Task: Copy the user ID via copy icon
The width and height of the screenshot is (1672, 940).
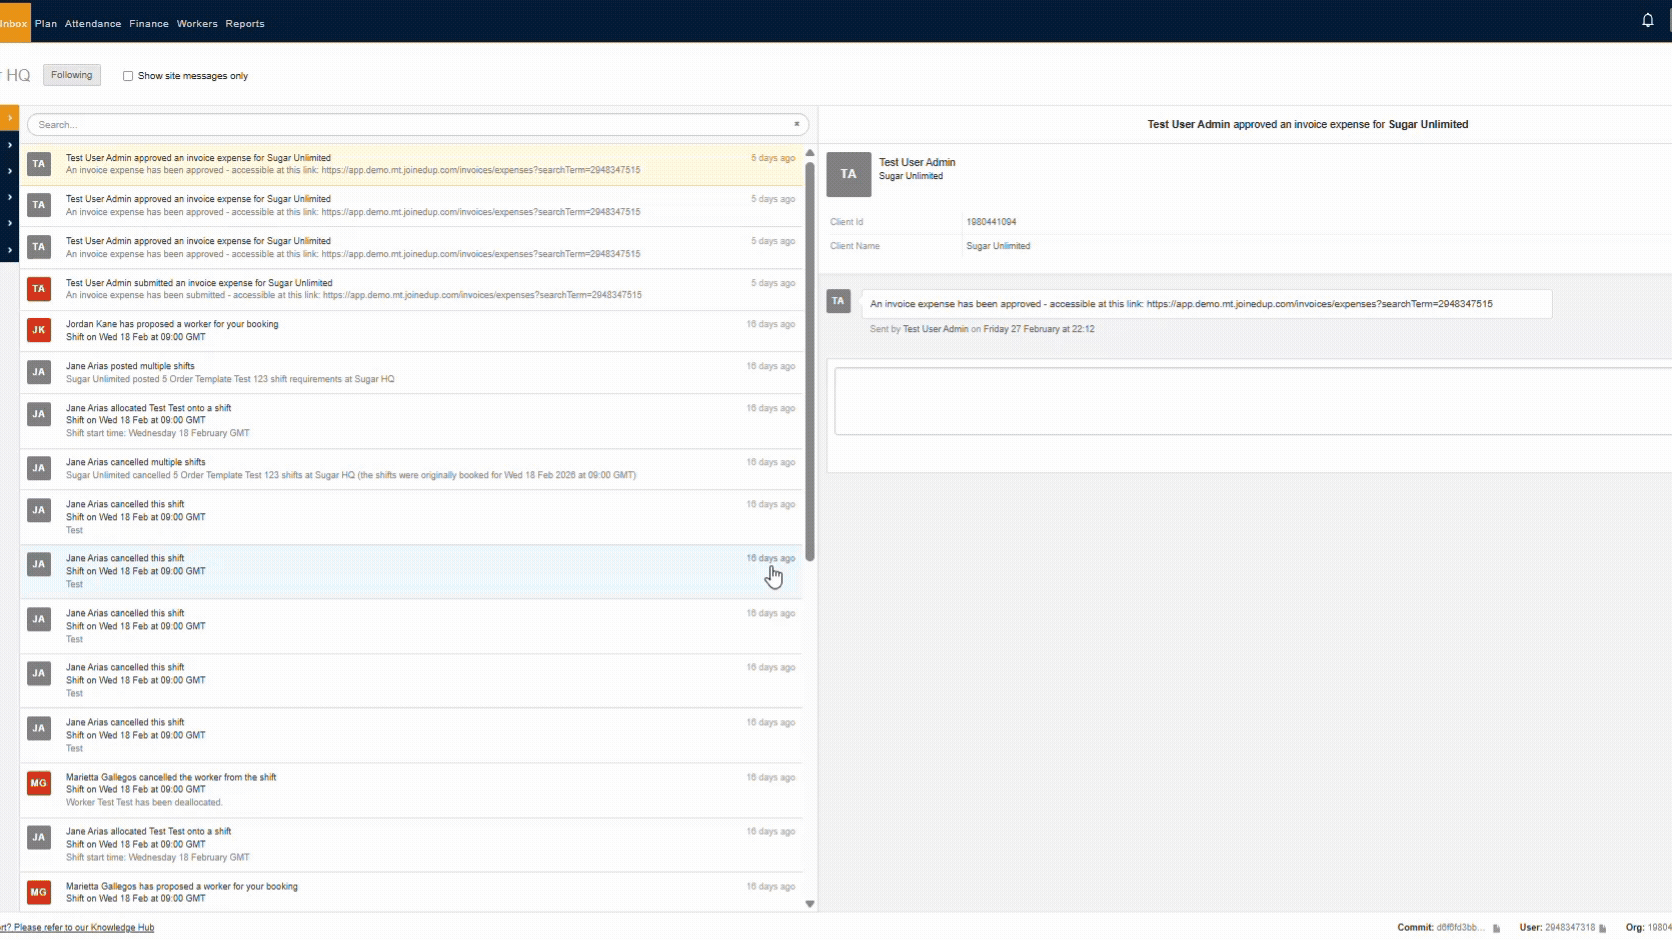Action: pos(1602,928)
